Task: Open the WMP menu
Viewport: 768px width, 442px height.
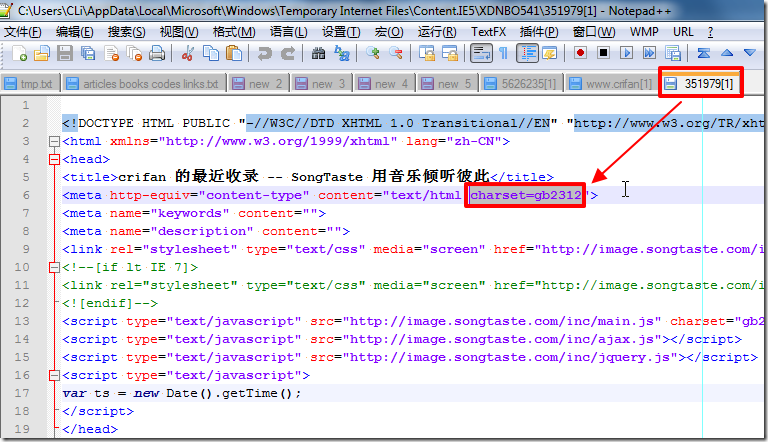Action: coord(644,32)
